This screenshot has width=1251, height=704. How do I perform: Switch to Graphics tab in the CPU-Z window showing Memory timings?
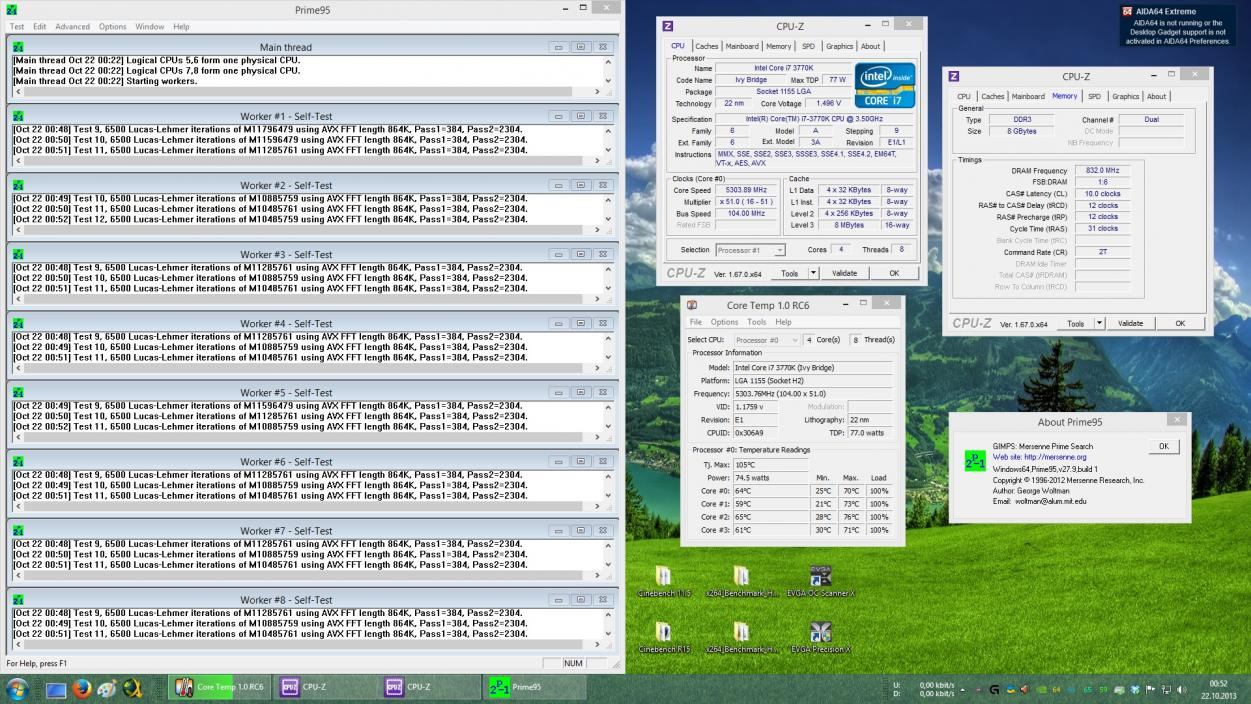pyautogui.click(x=1126, y=96)
